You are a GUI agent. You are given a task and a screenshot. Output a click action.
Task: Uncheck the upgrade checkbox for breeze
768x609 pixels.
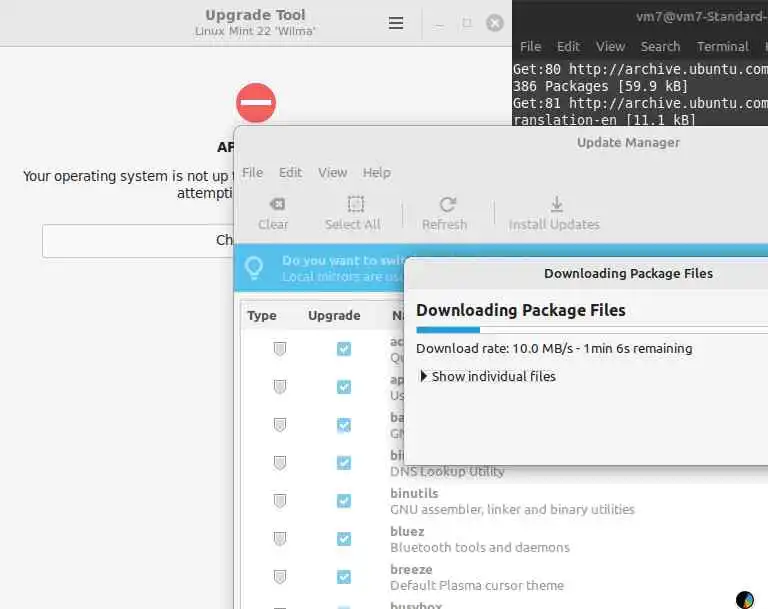(x=344, y=577)
